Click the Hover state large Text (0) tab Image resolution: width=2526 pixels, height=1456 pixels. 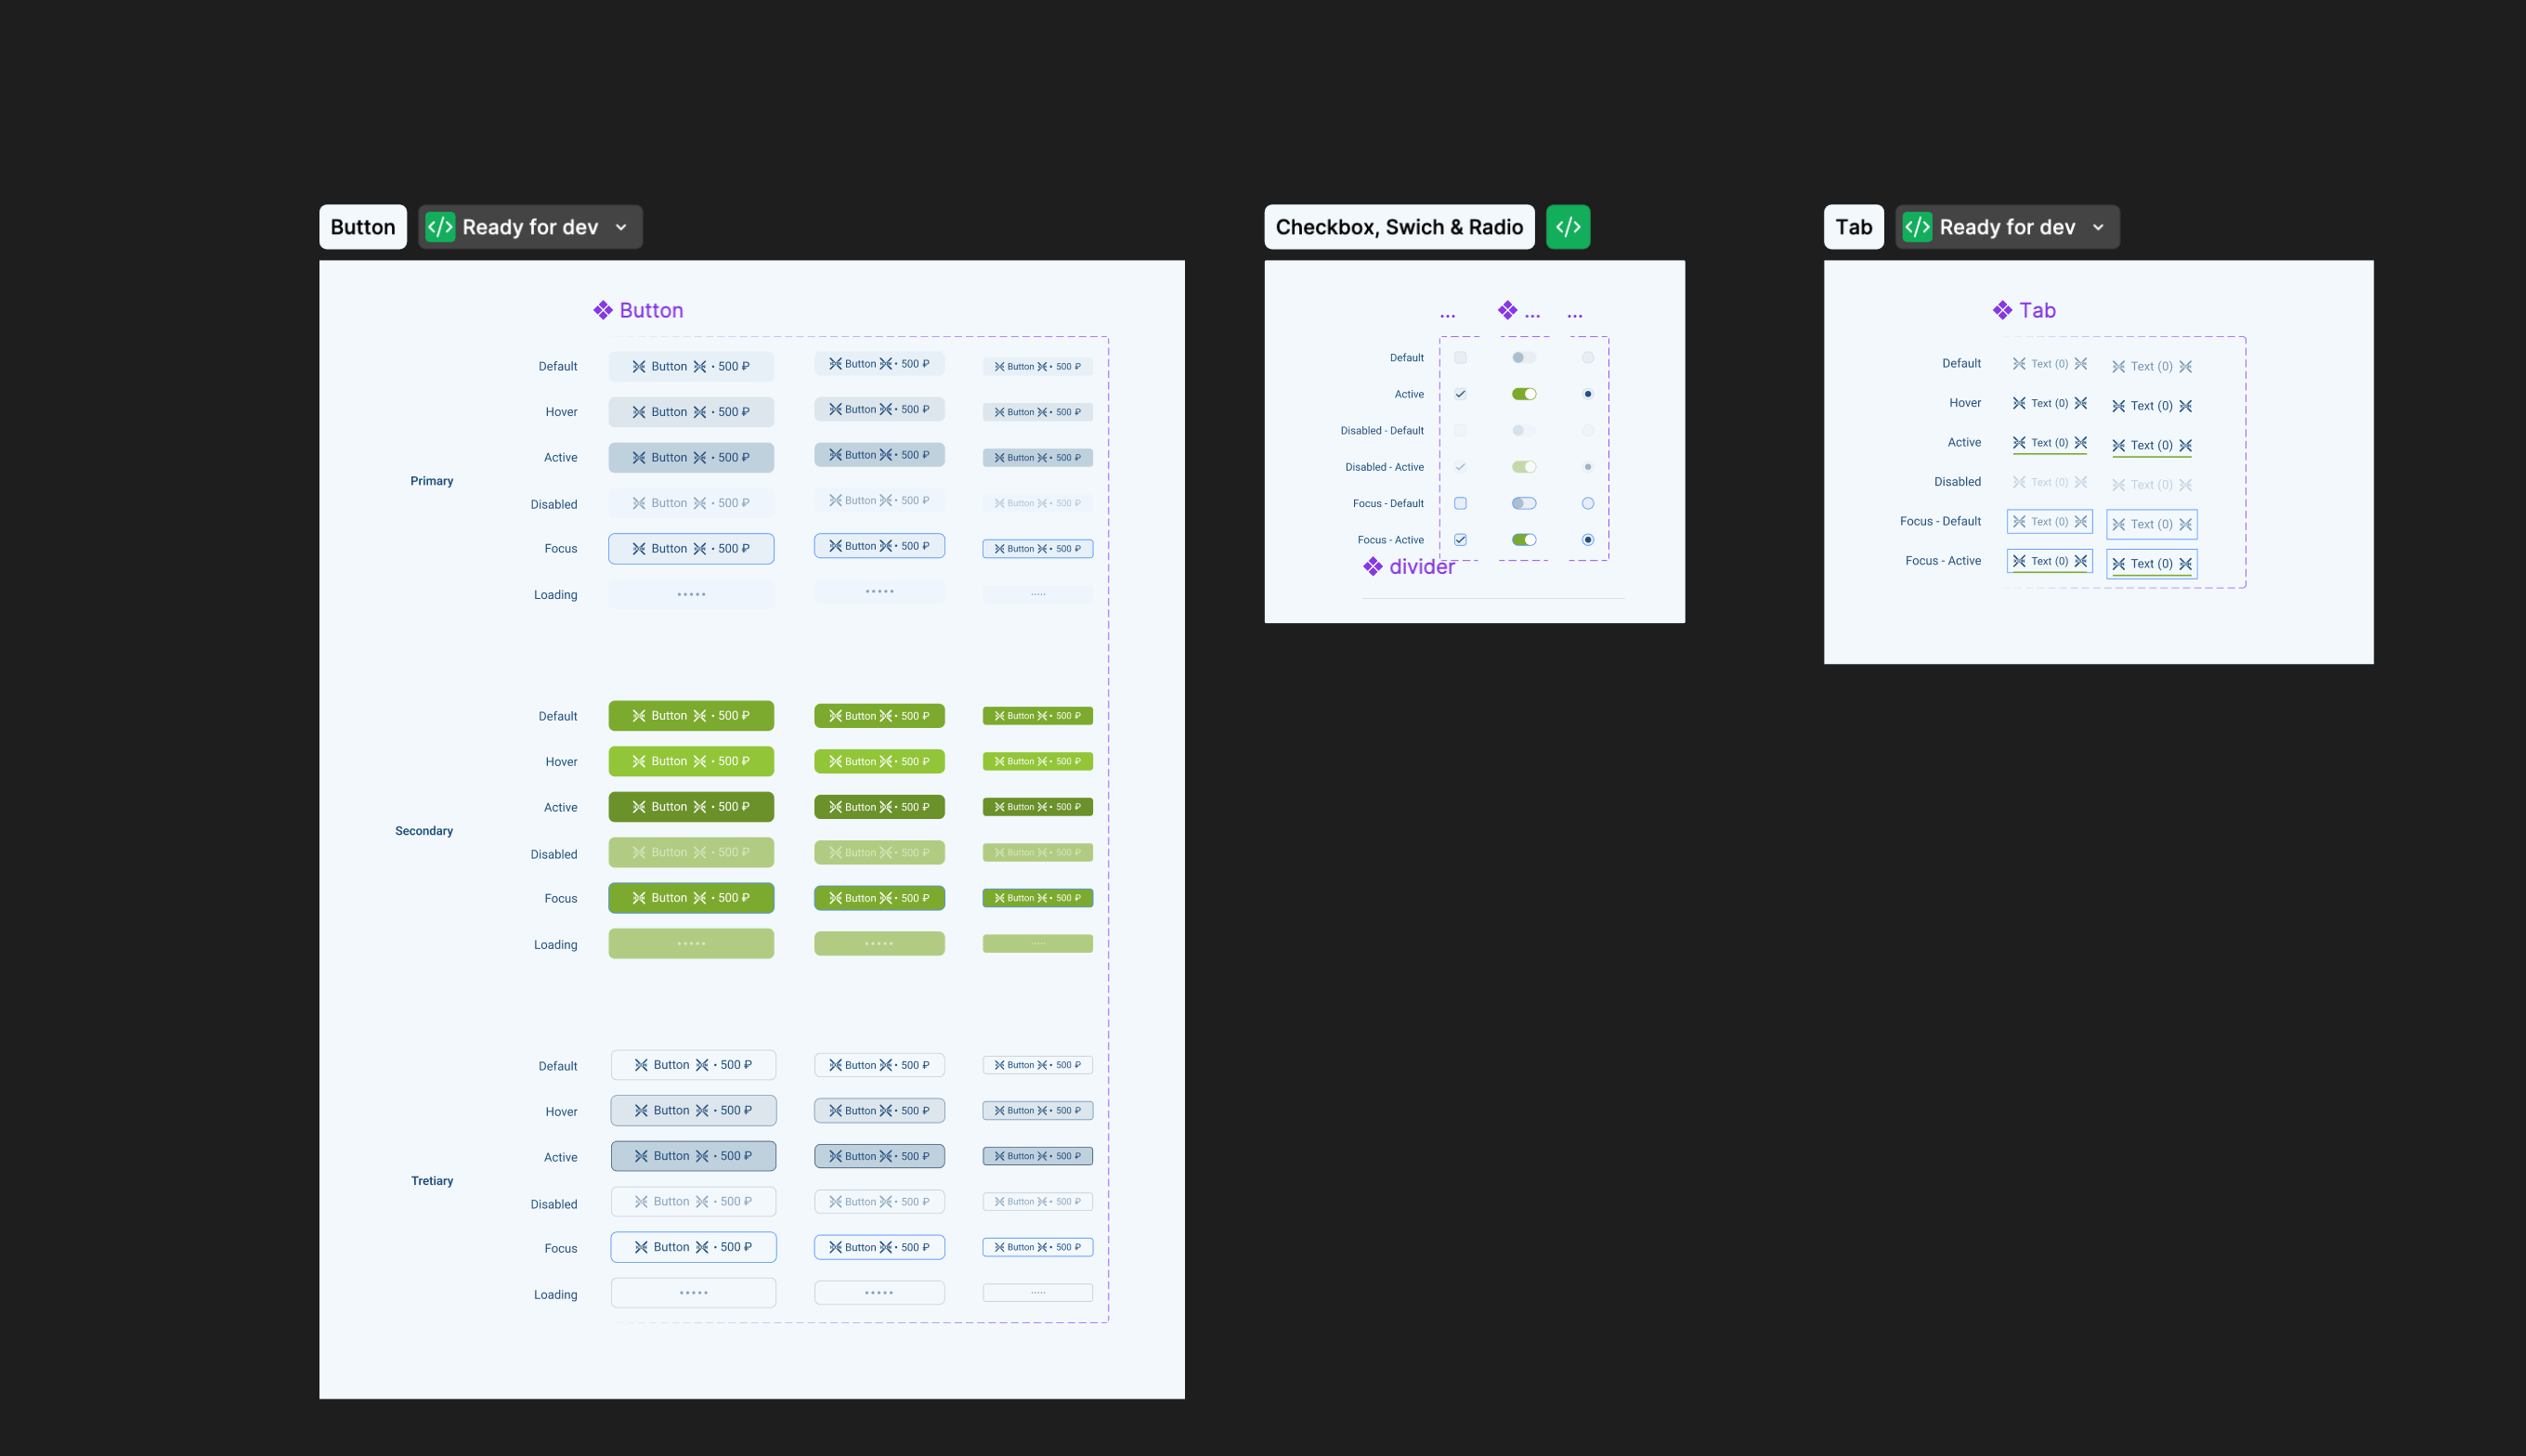point(2151,406)
